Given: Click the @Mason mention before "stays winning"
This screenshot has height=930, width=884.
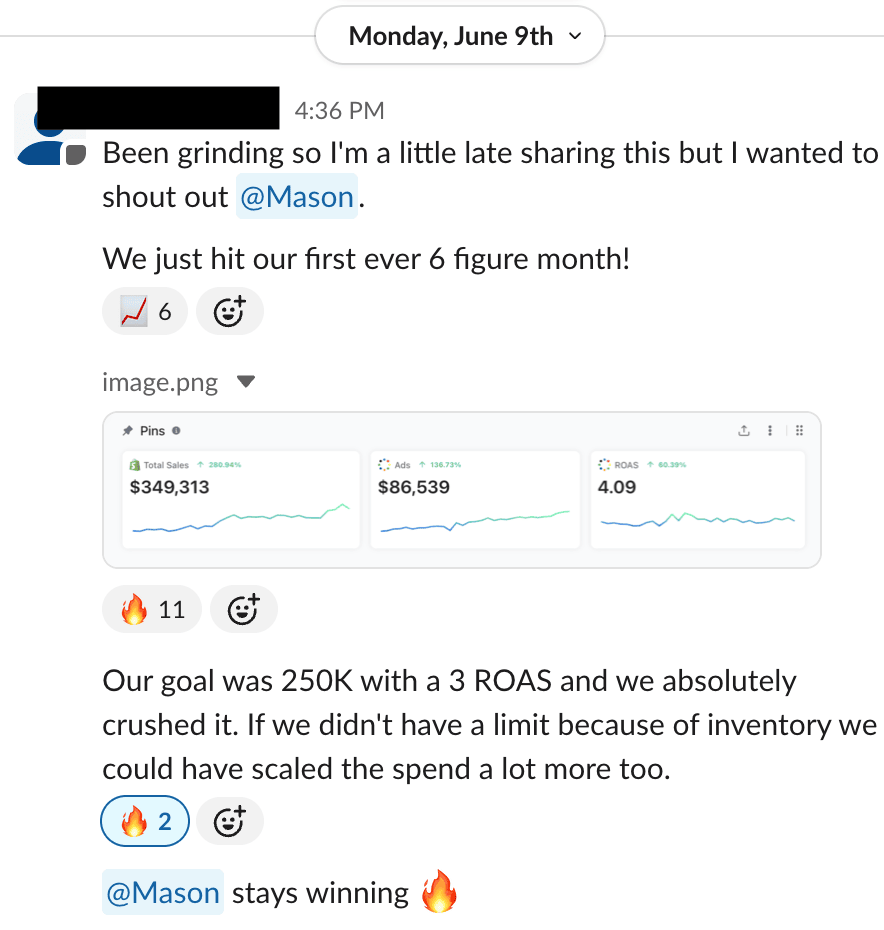Looking at the screenshot, I should 163,892.
